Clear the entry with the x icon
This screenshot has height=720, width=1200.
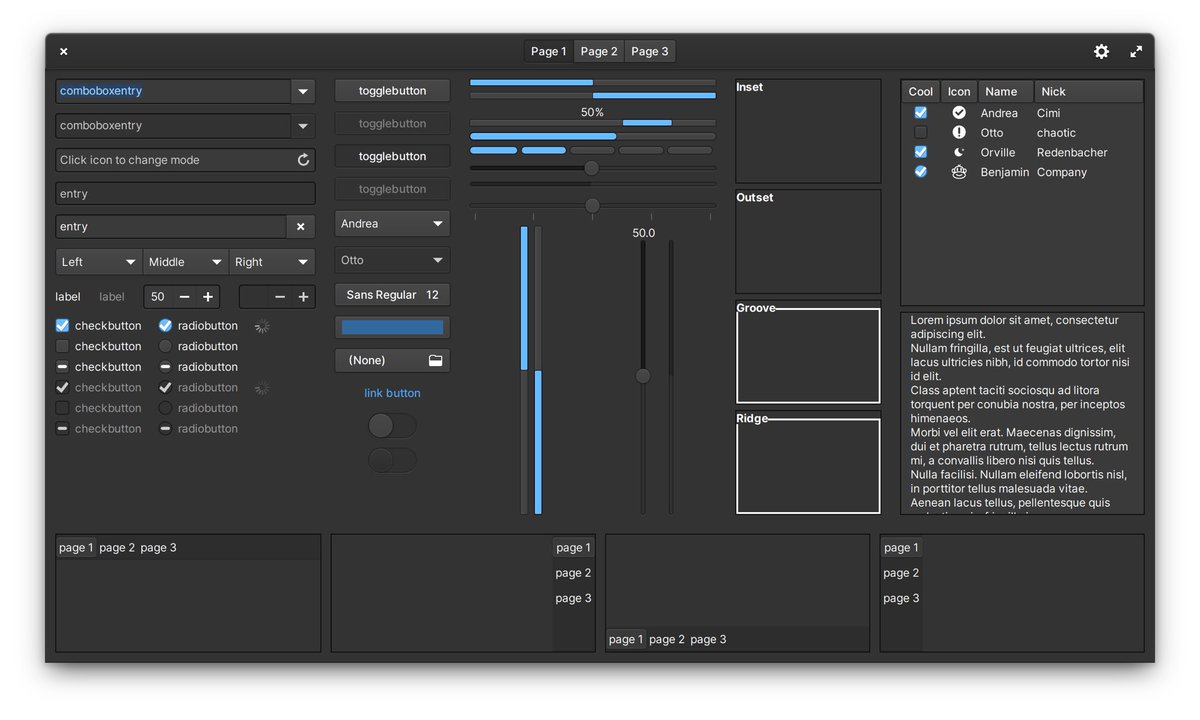(x=300, y=227)
